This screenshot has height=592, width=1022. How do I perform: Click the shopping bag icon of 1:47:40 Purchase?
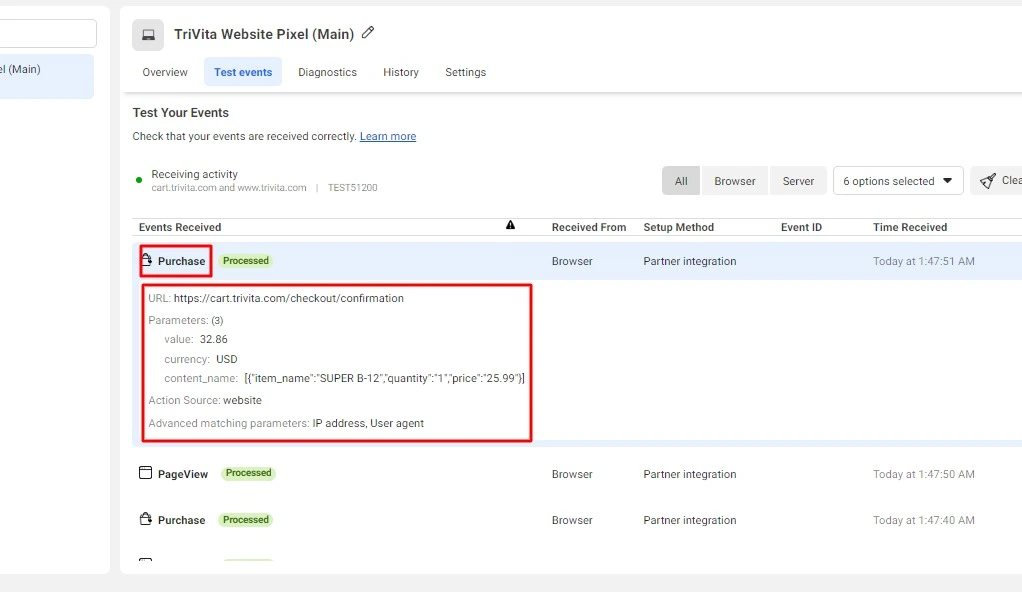(146, 519)
